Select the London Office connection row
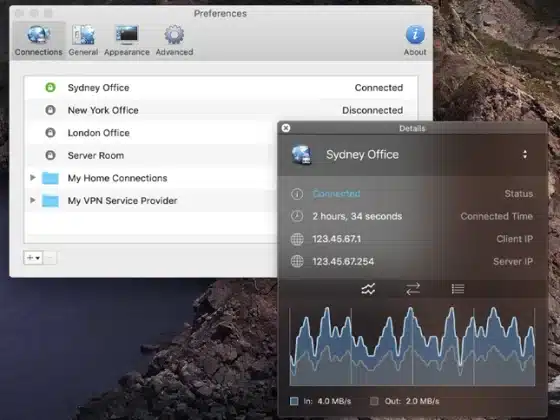The image size is (560, 420). (x=150, y=133)
